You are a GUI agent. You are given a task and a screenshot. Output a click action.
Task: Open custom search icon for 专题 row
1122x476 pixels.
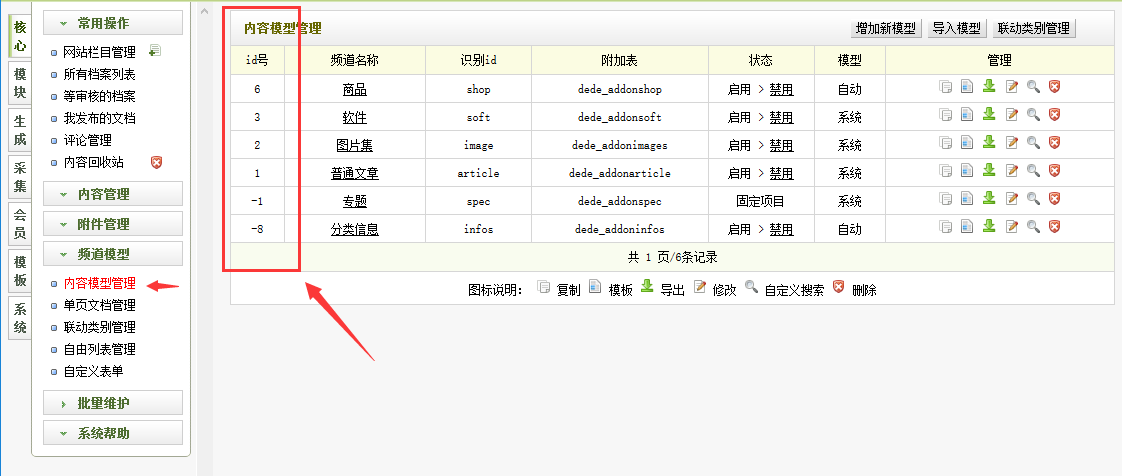(1033, 200)
